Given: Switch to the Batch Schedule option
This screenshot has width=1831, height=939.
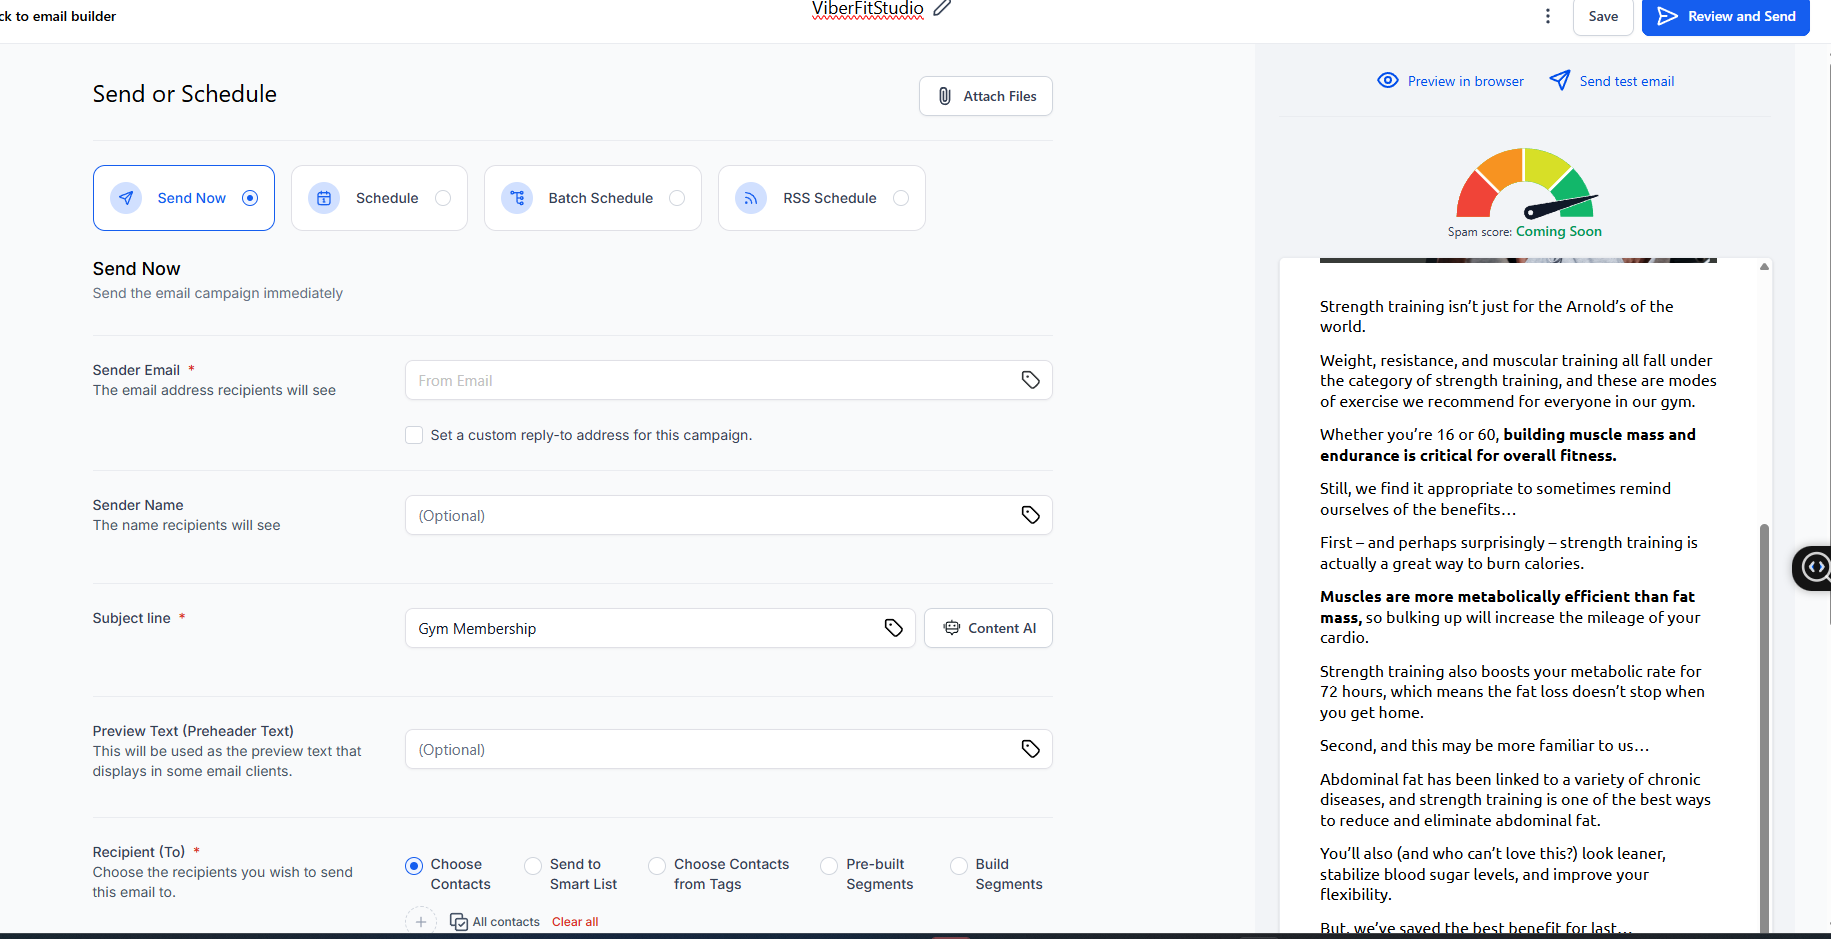Looking at the screenshot, I should pos(593,198).
